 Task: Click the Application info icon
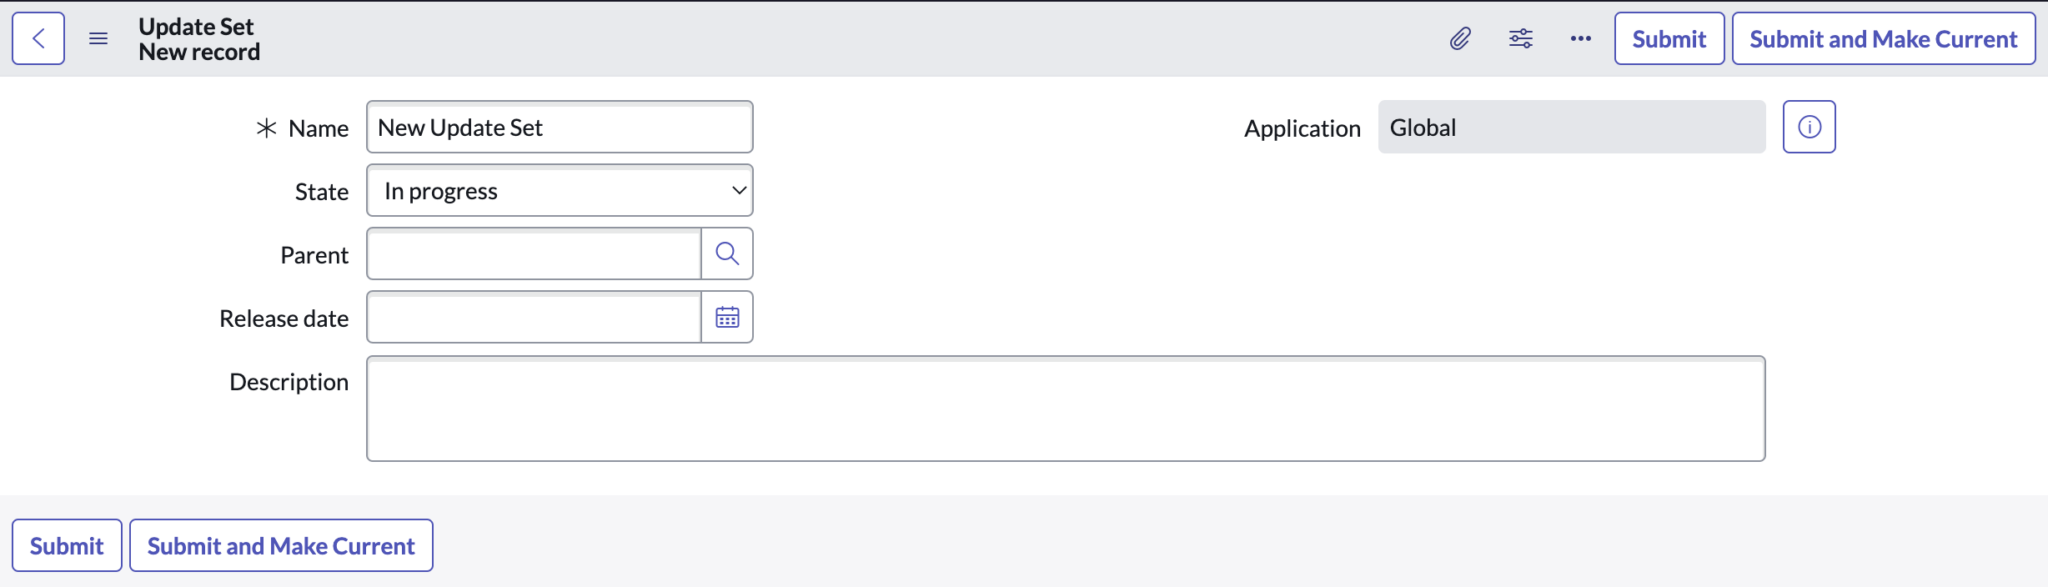[x=1809, y=127]
